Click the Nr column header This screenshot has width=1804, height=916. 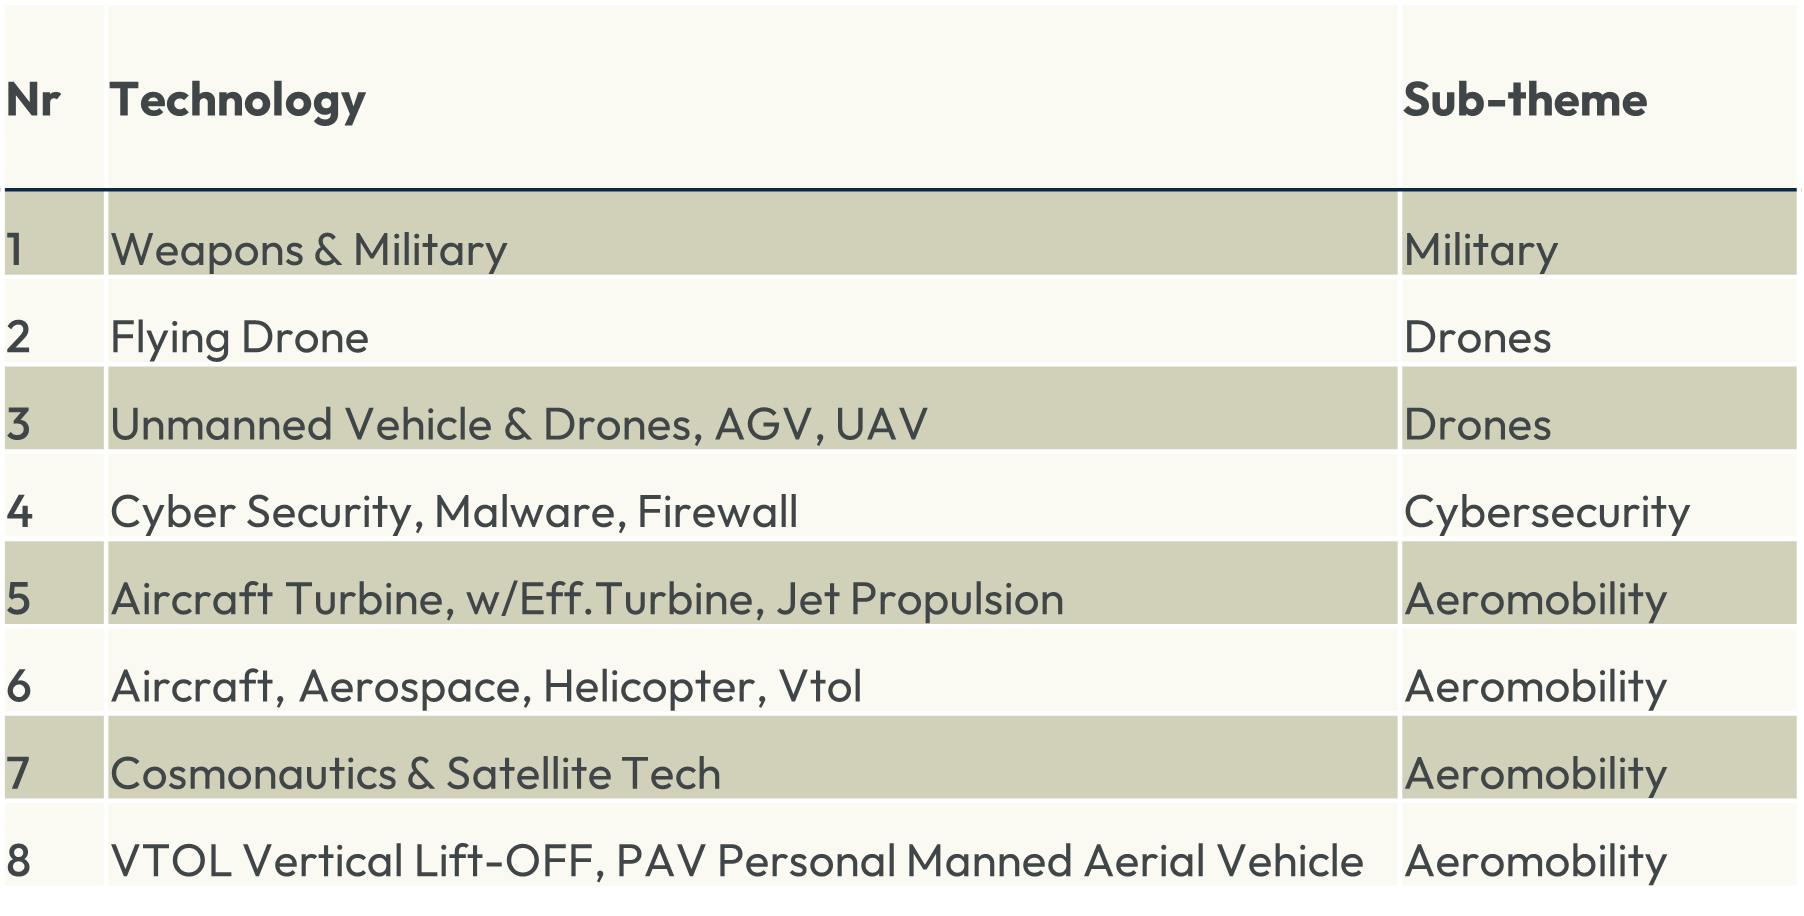(33, 100)
